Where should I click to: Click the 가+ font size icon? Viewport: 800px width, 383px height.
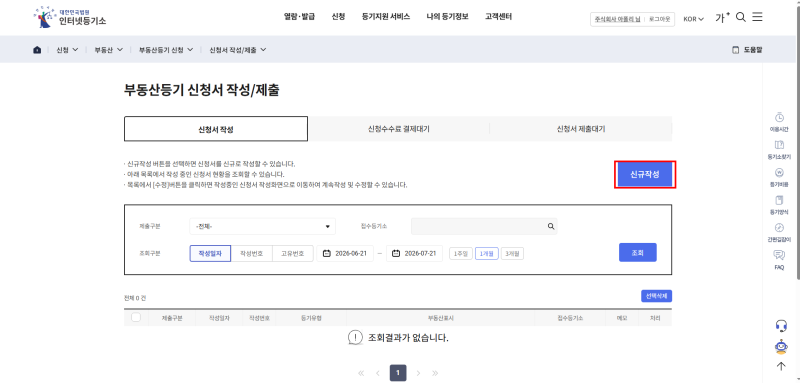click(x=722, y=18)
